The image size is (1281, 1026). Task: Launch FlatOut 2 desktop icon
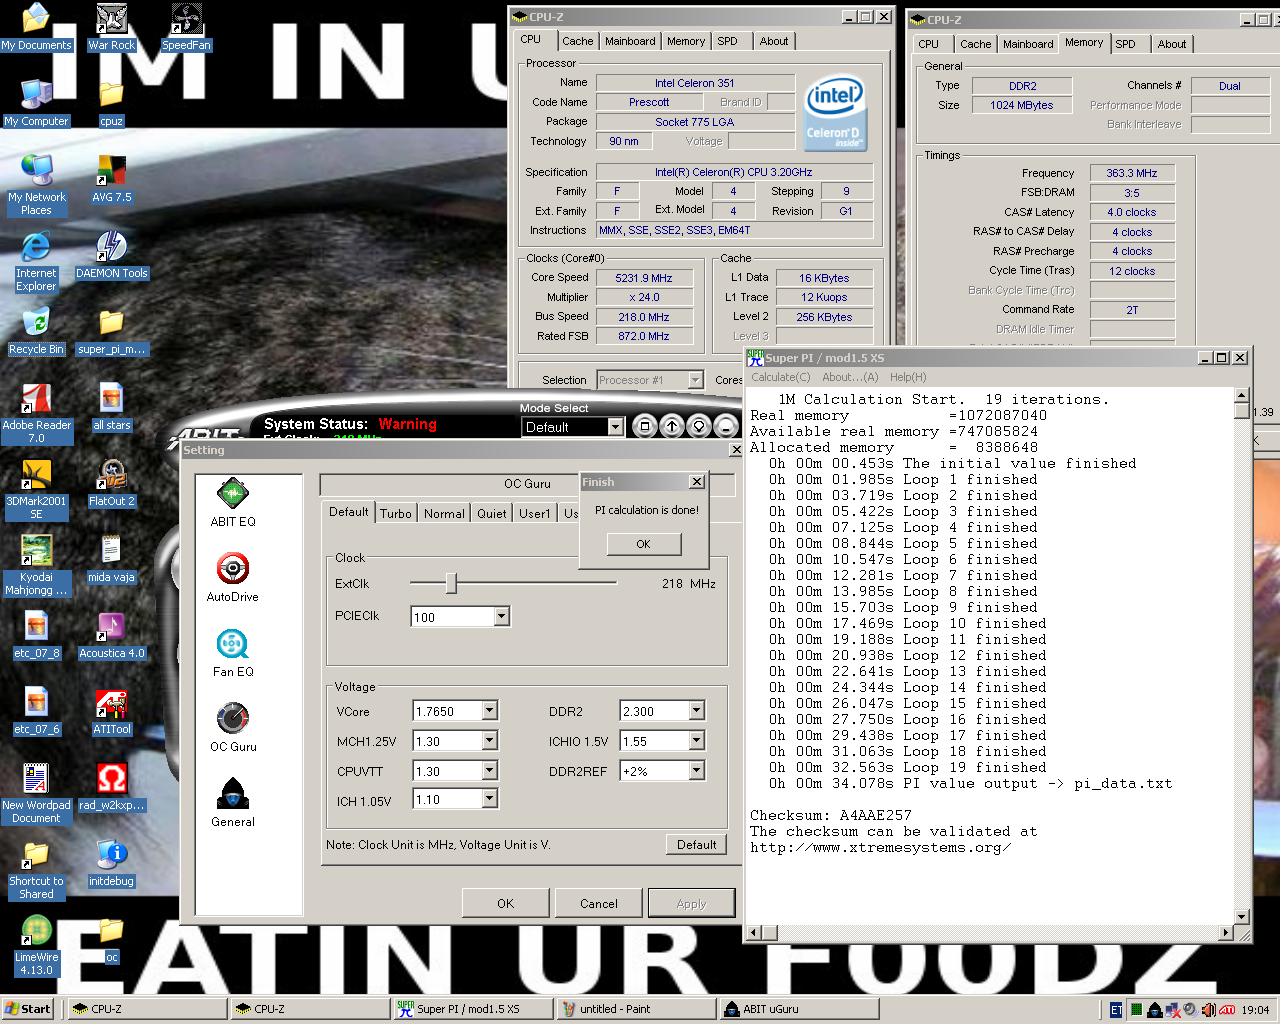[x=112, y=484]
